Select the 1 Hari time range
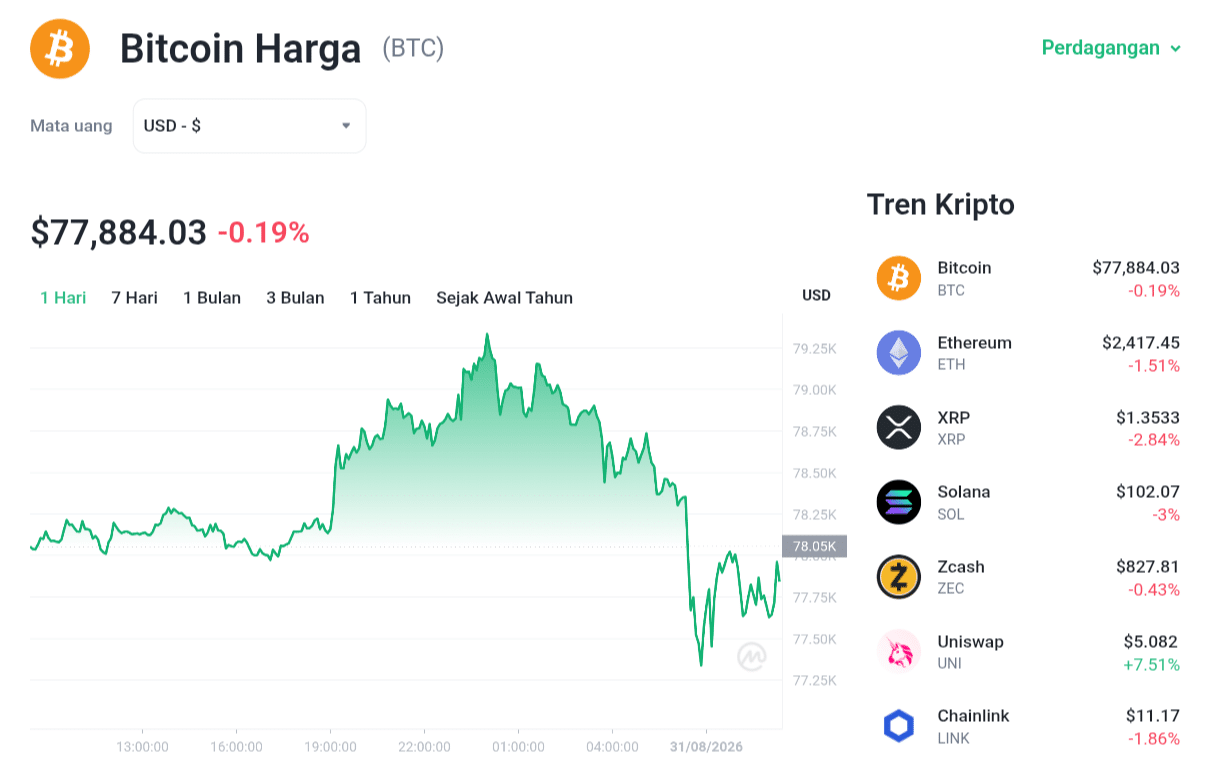This screenshot has width=1220, height=775. (63, 298)
